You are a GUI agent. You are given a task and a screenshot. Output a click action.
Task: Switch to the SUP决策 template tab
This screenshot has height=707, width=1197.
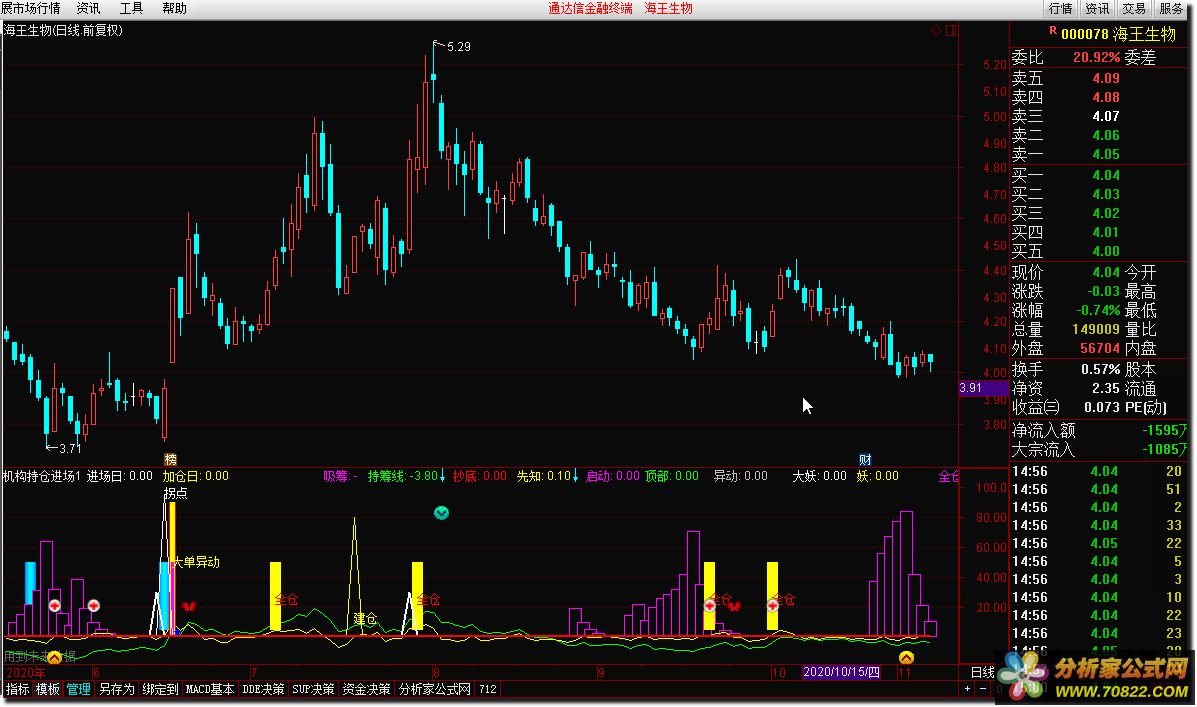tap(314, 689)
